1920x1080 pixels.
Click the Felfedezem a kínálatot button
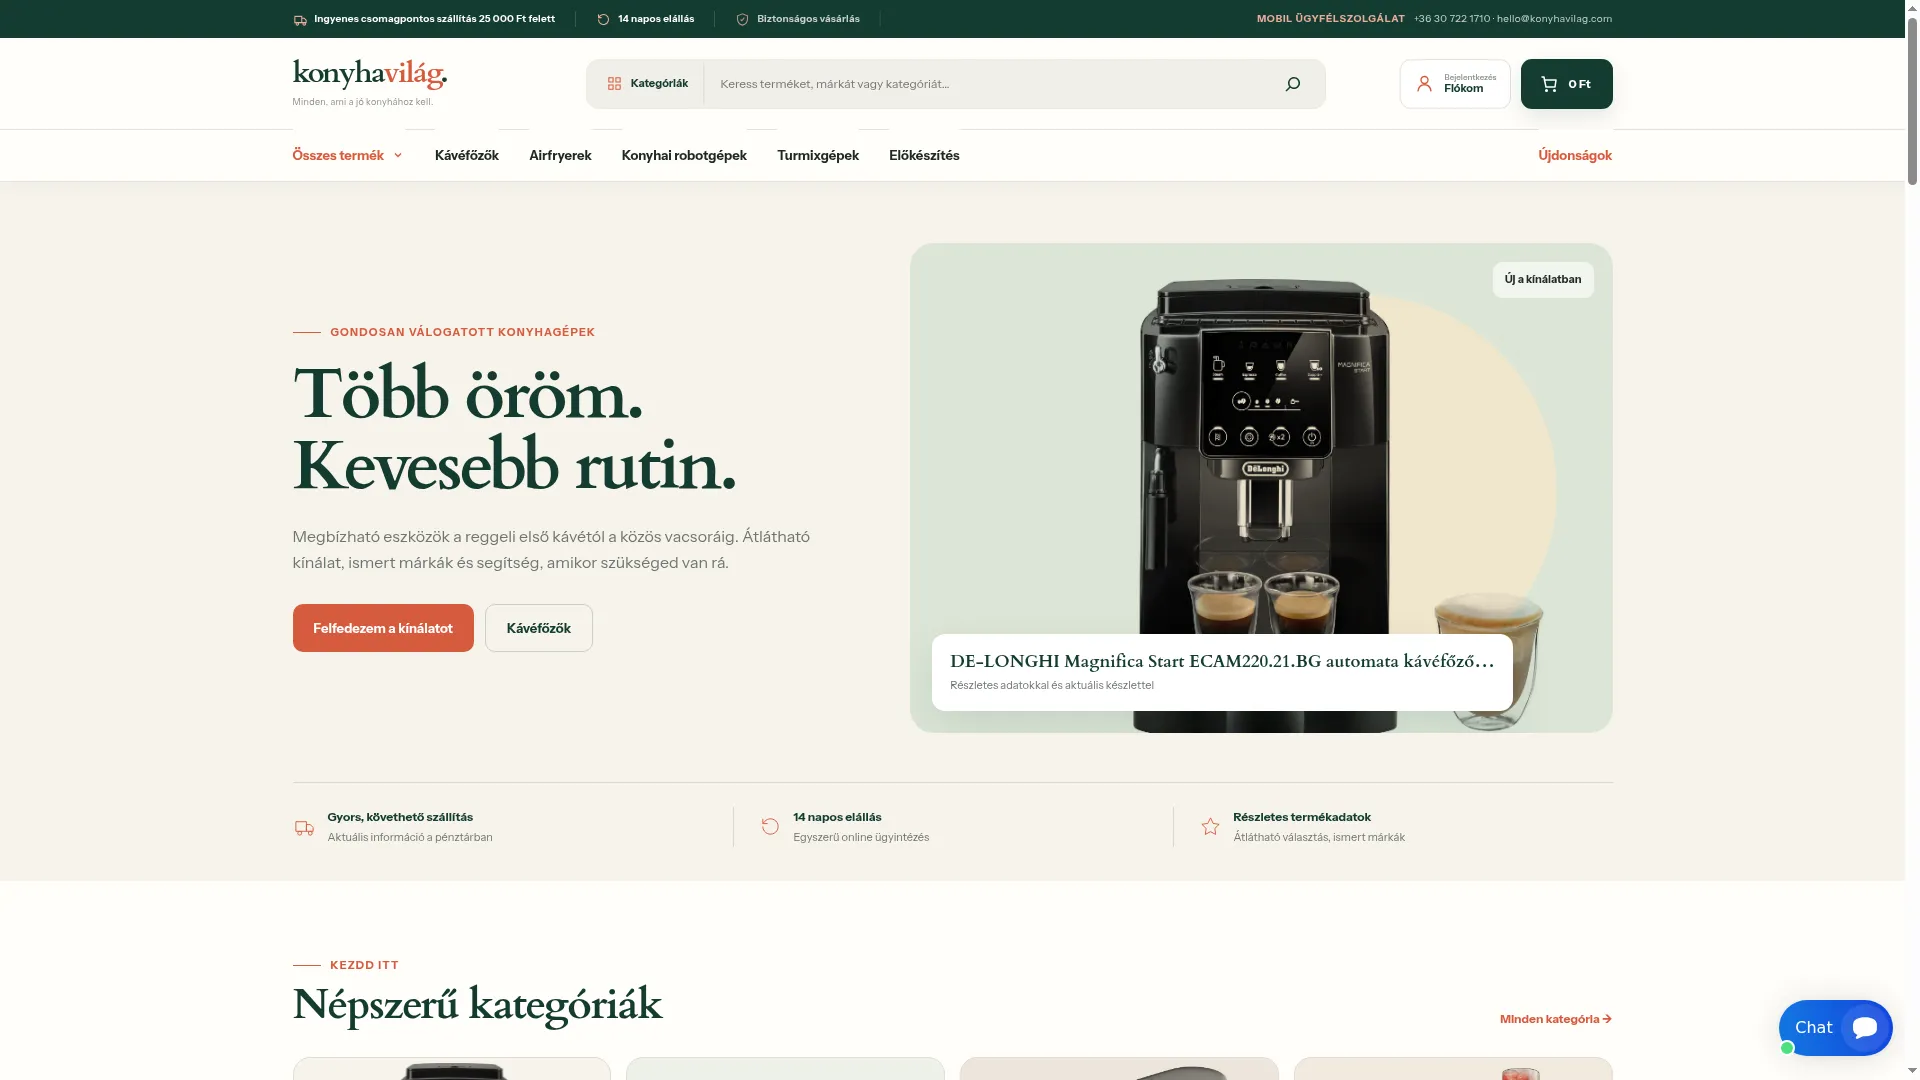point(383,628)
